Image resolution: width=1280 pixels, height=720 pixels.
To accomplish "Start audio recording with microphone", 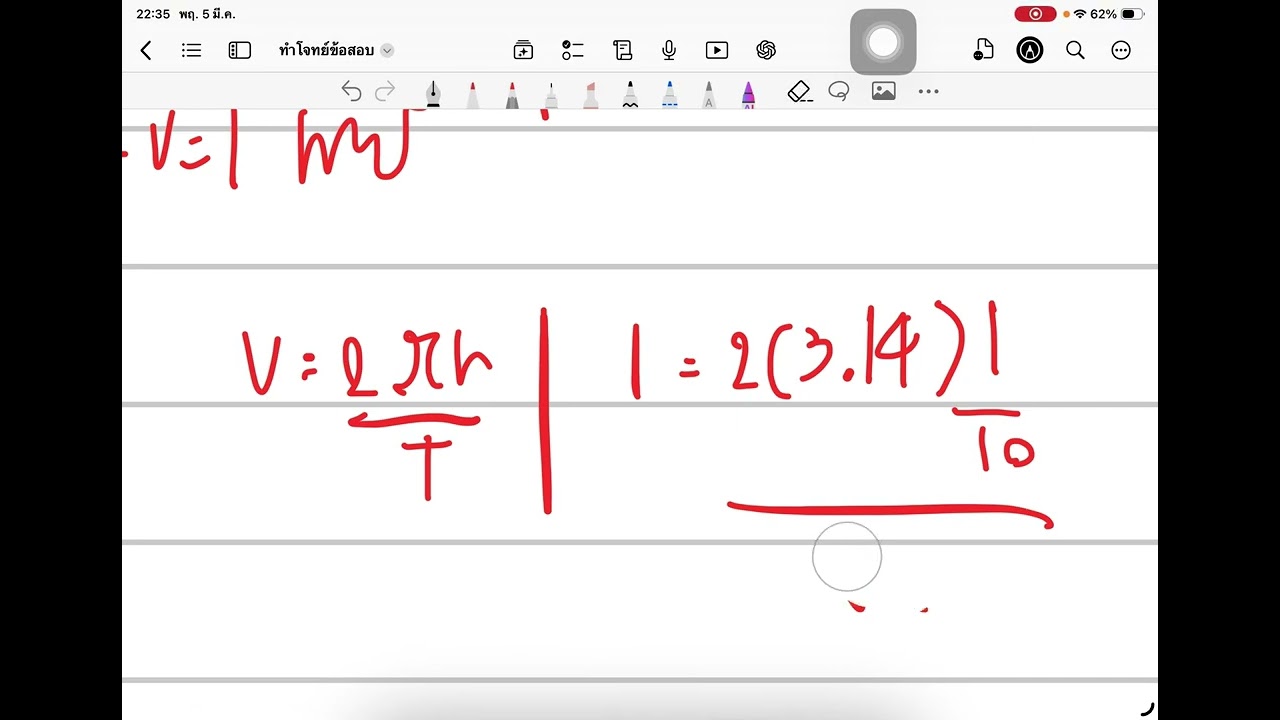I will 669,50.
